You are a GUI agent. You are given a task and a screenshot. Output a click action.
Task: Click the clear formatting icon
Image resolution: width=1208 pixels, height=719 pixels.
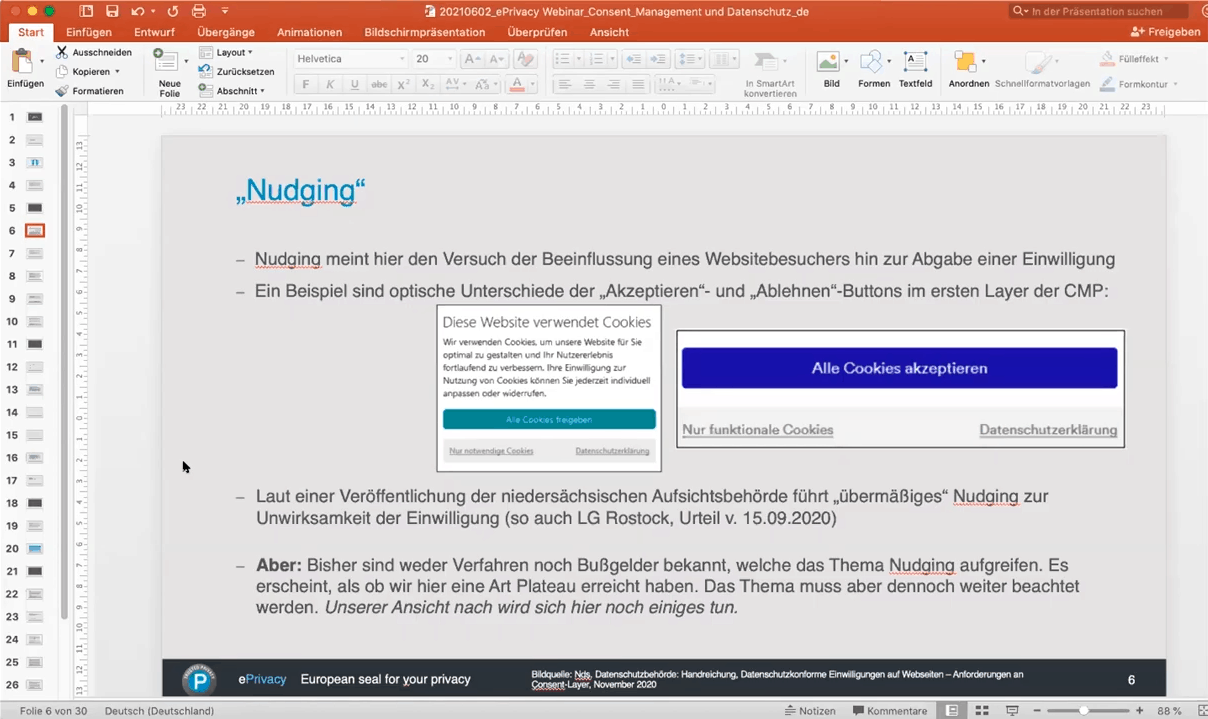tap(526, 59)
